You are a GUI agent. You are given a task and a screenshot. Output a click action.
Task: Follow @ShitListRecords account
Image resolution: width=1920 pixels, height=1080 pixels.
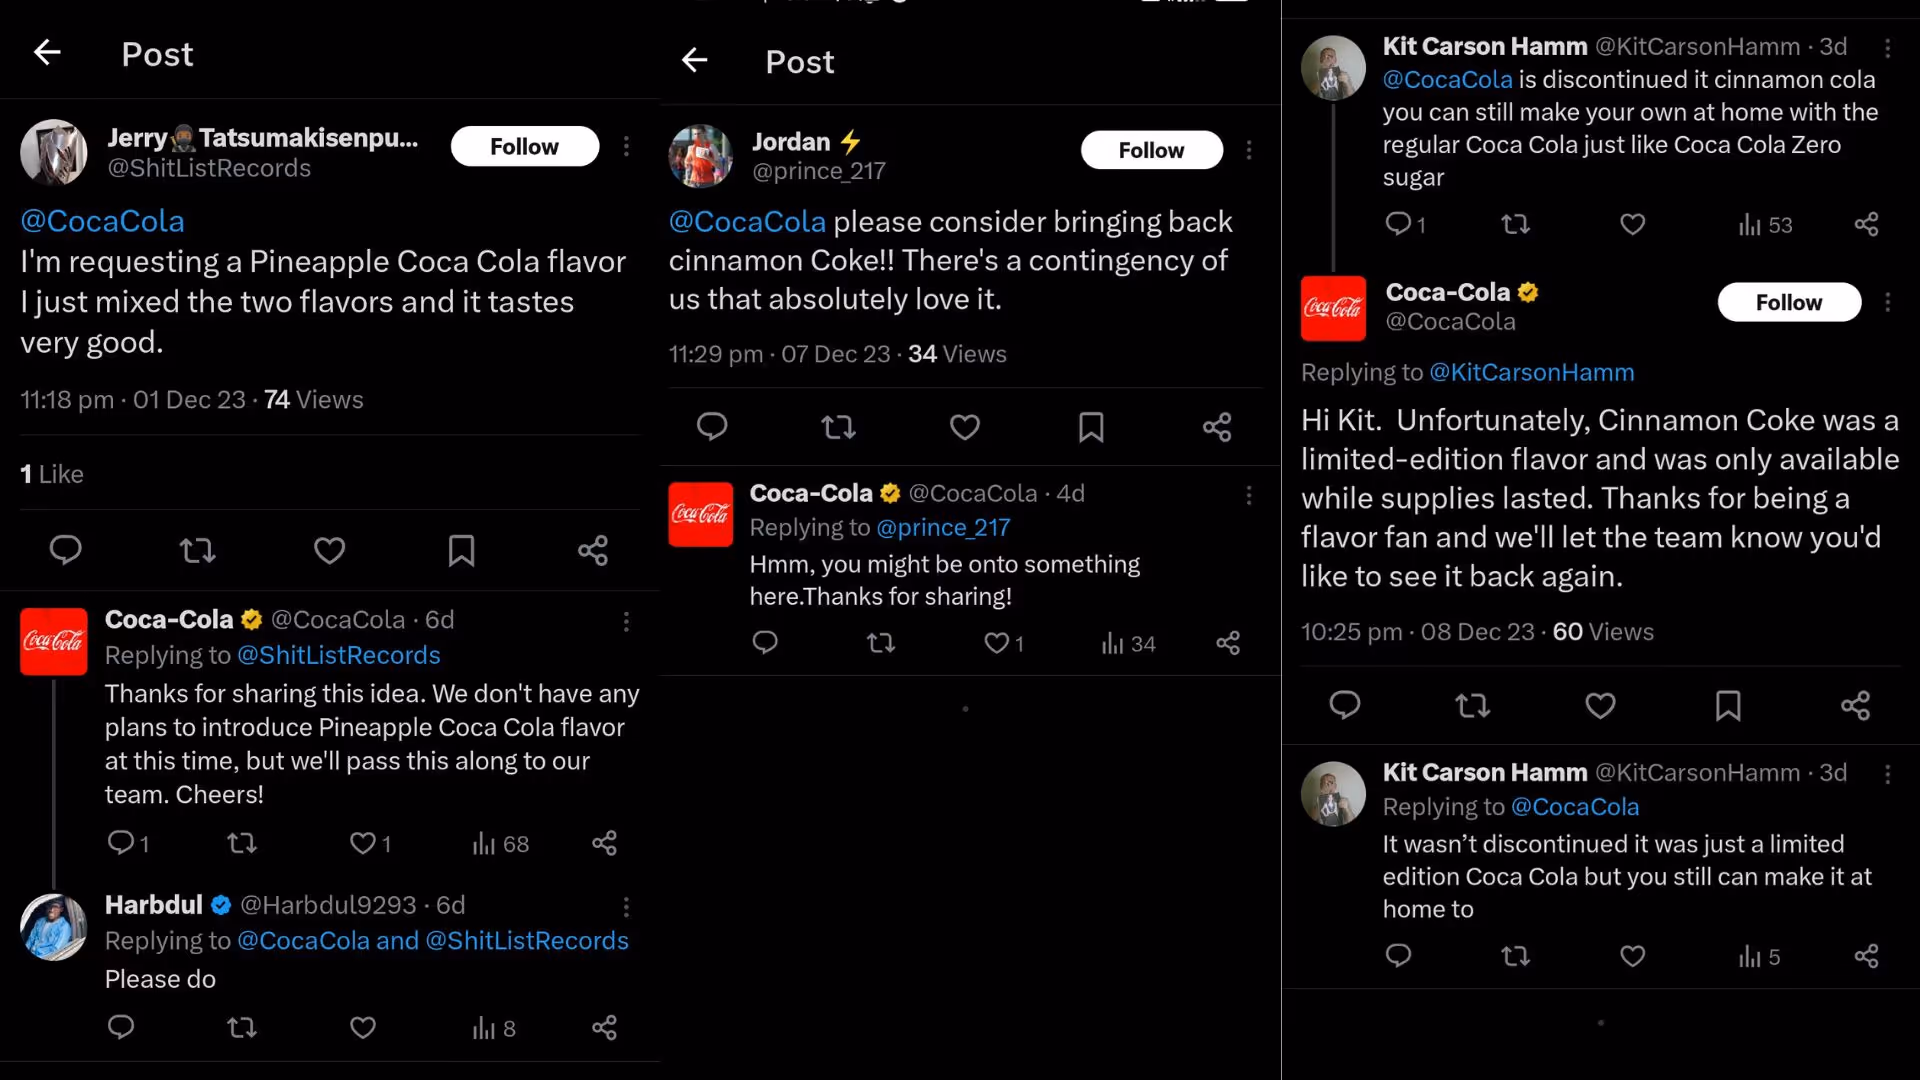[525, 147]
